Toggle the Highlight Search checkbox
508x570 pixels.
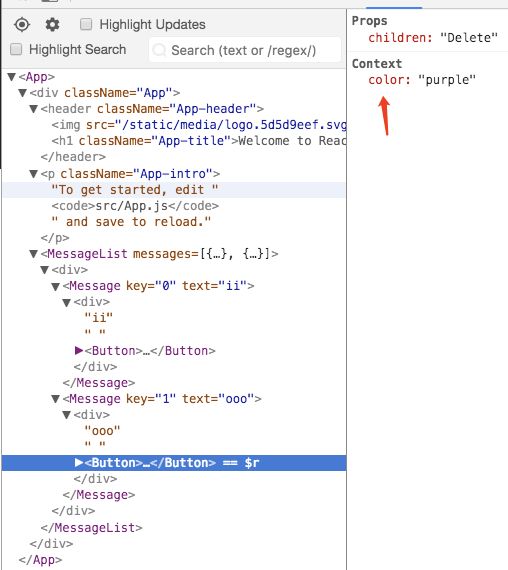16,49
